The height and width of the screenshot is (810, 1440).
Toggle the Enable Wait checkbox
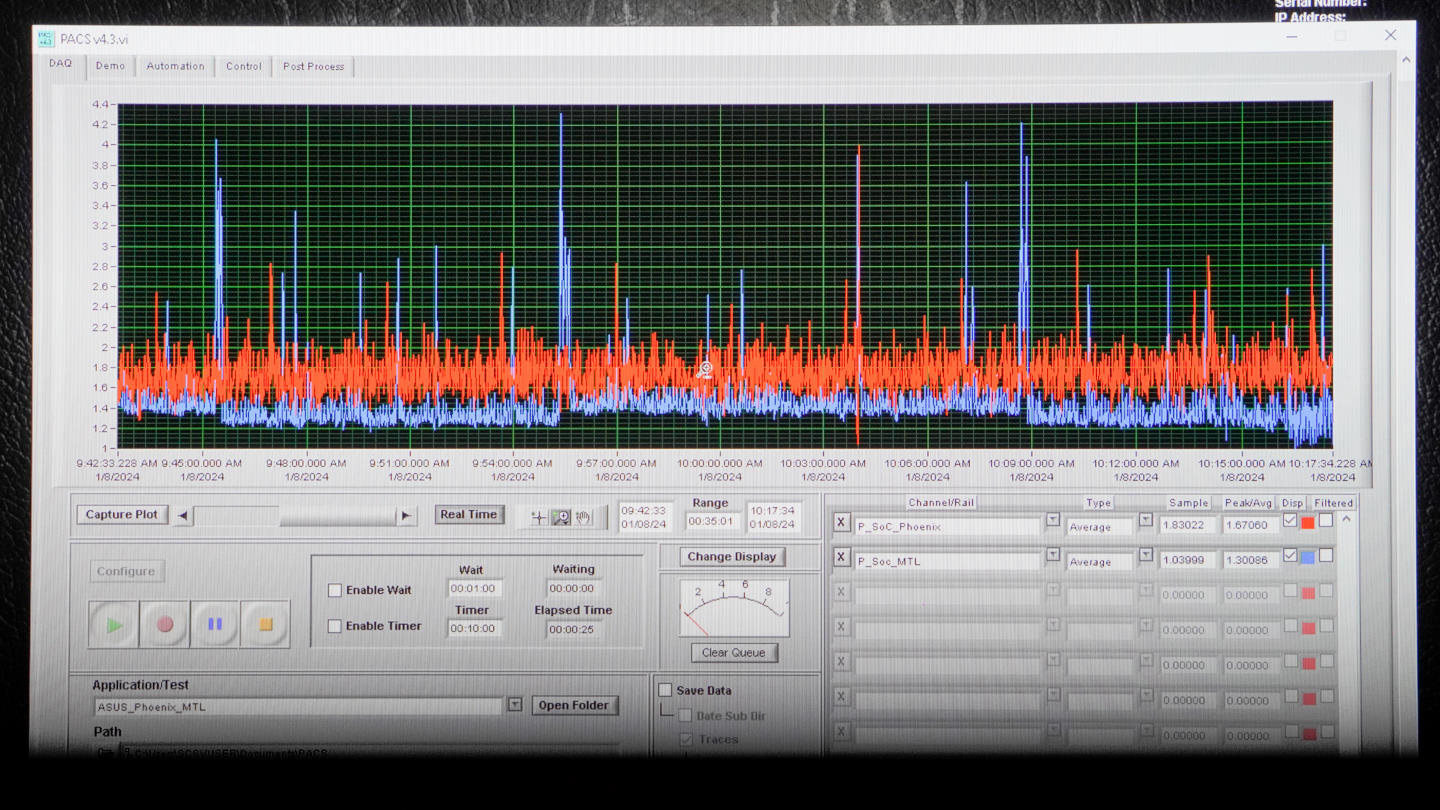[335, 590]
